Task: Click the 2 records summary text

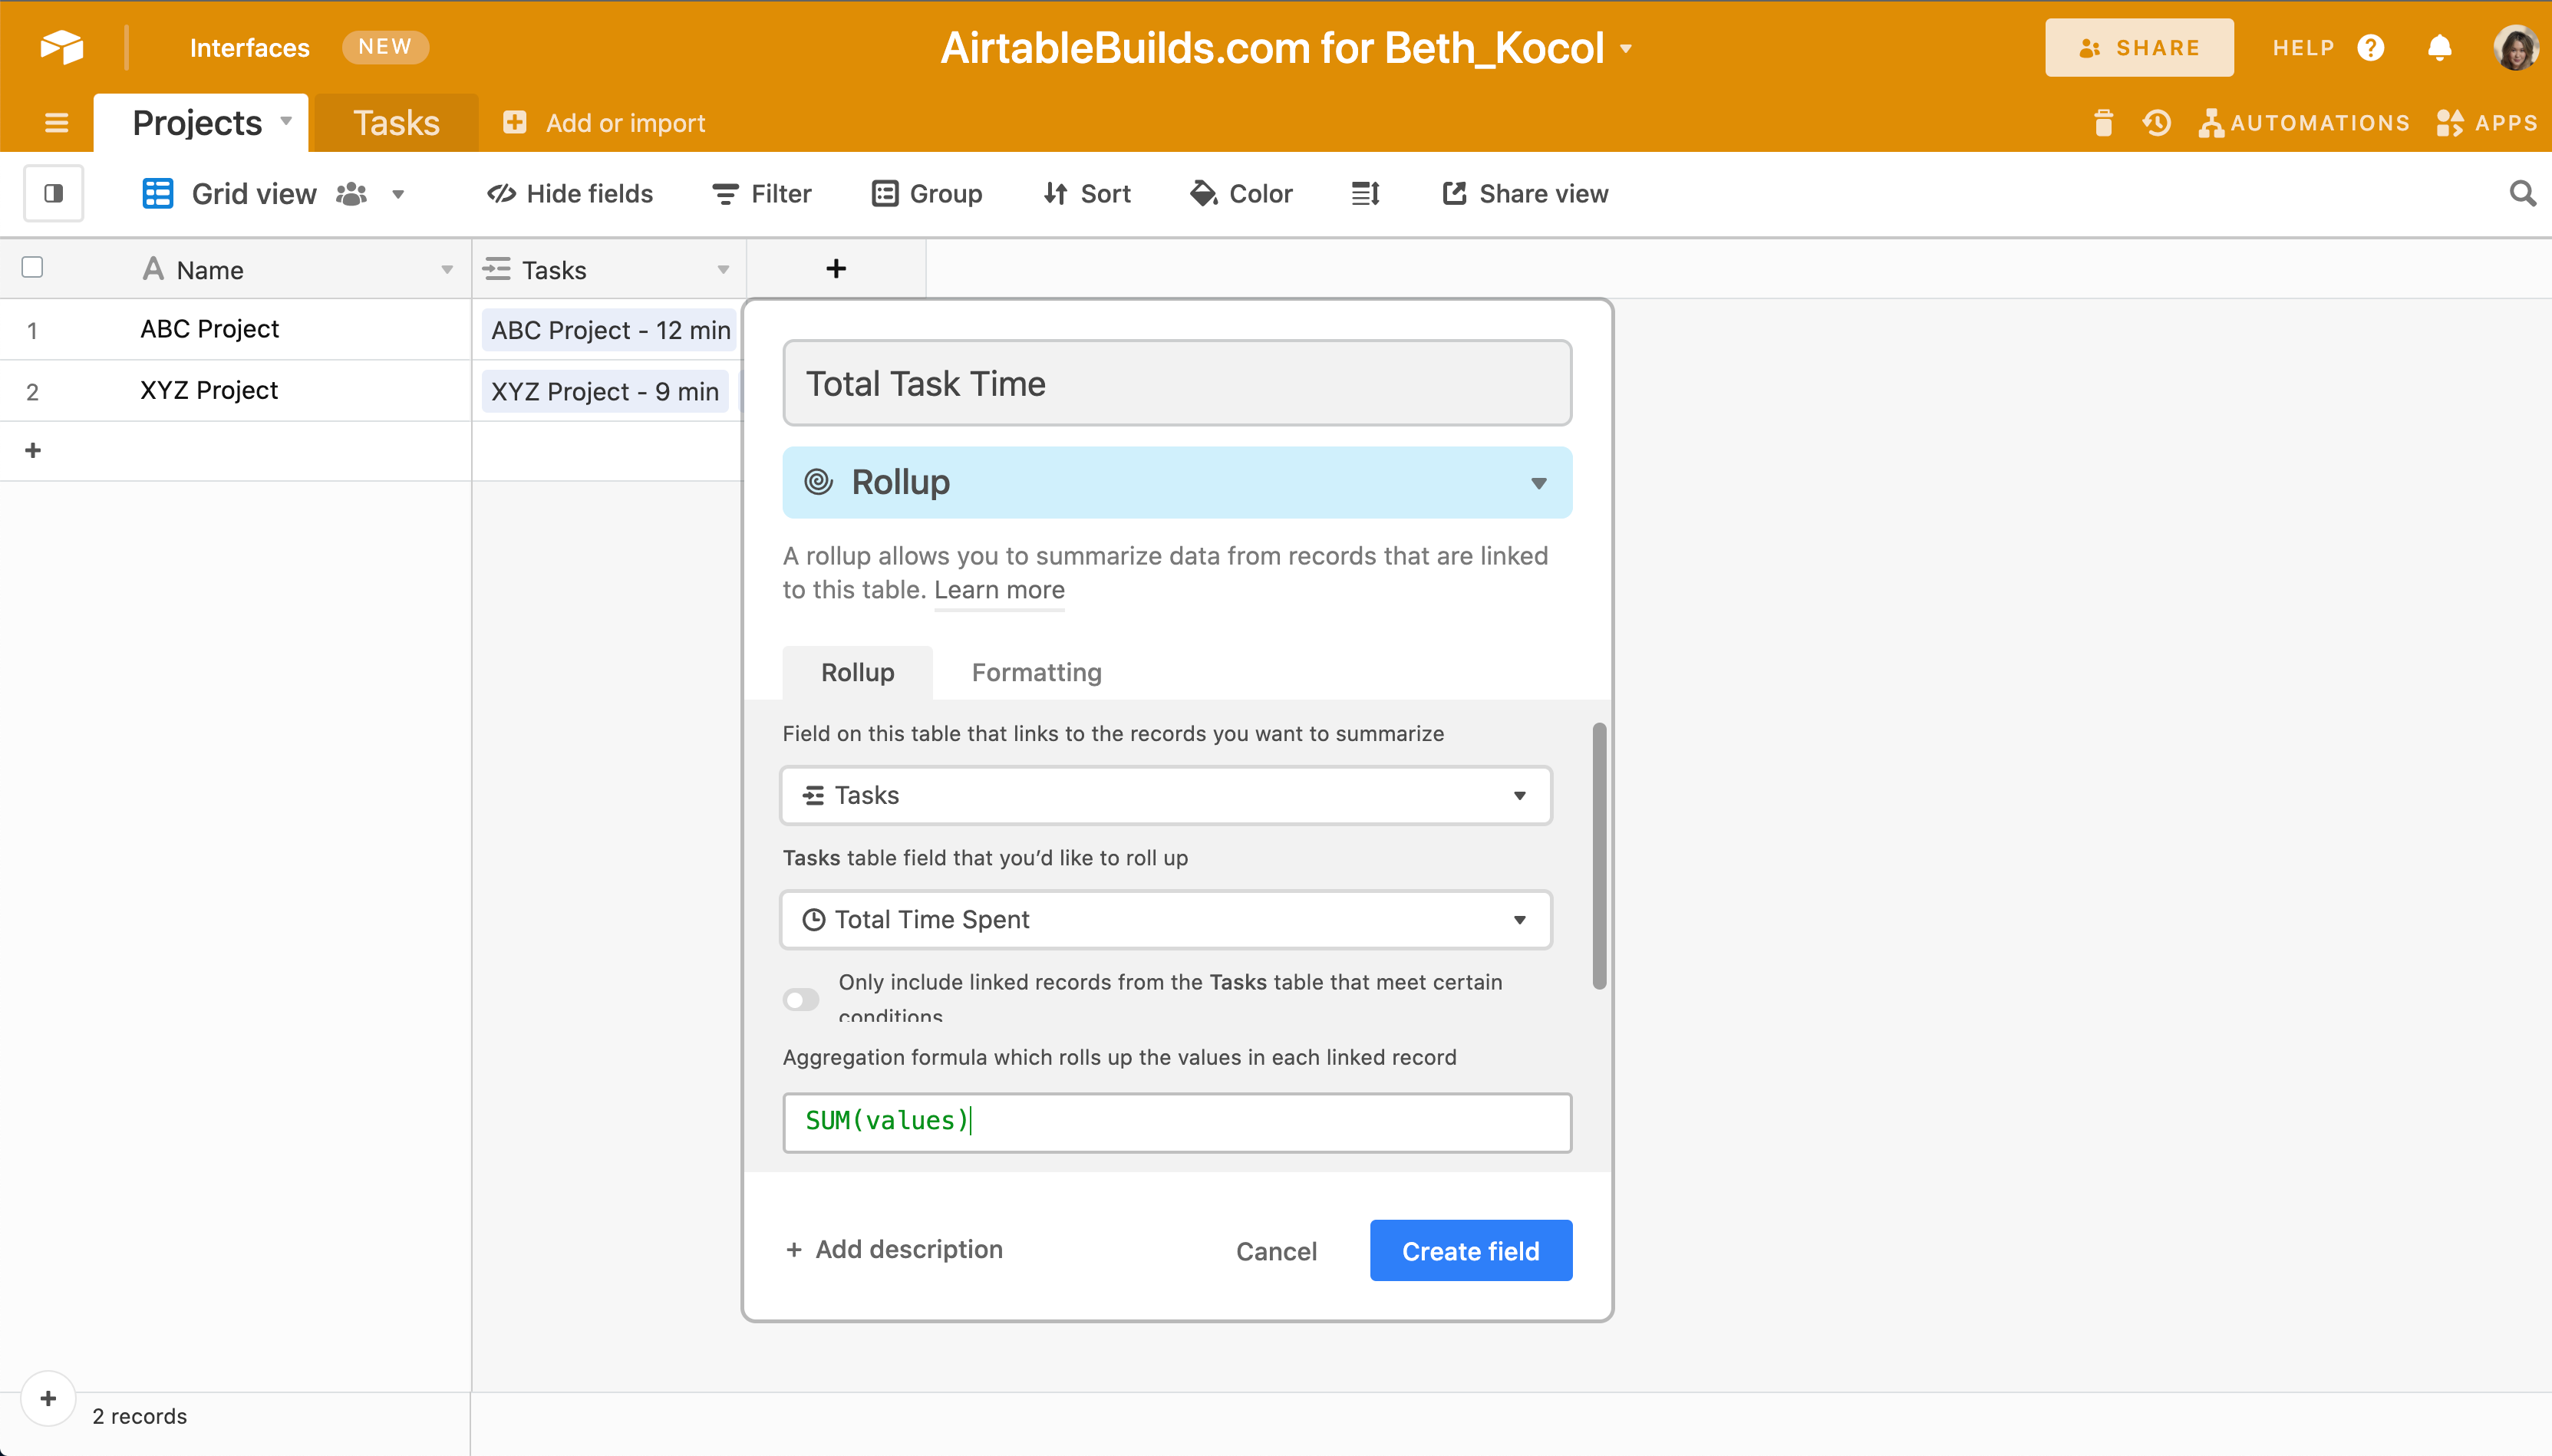Action: [140, 1416]
